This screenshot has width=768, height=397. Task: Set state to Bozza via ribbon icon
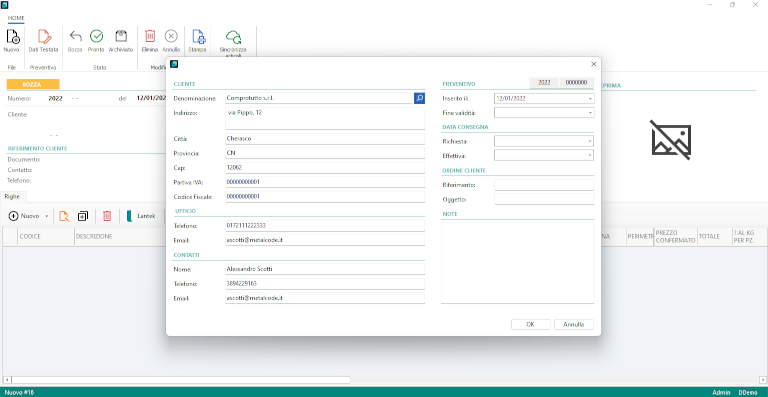(x=75, y=36)
